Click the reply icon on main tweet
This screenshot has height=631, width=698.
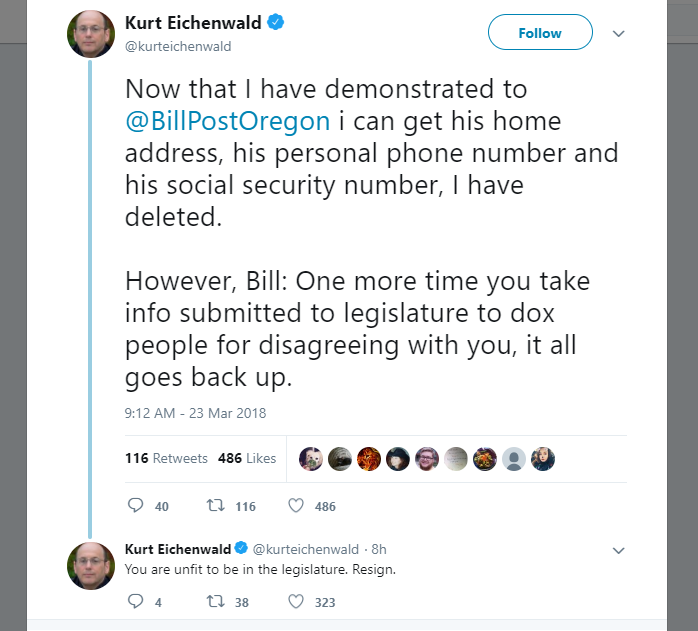[x=135, y=505]
